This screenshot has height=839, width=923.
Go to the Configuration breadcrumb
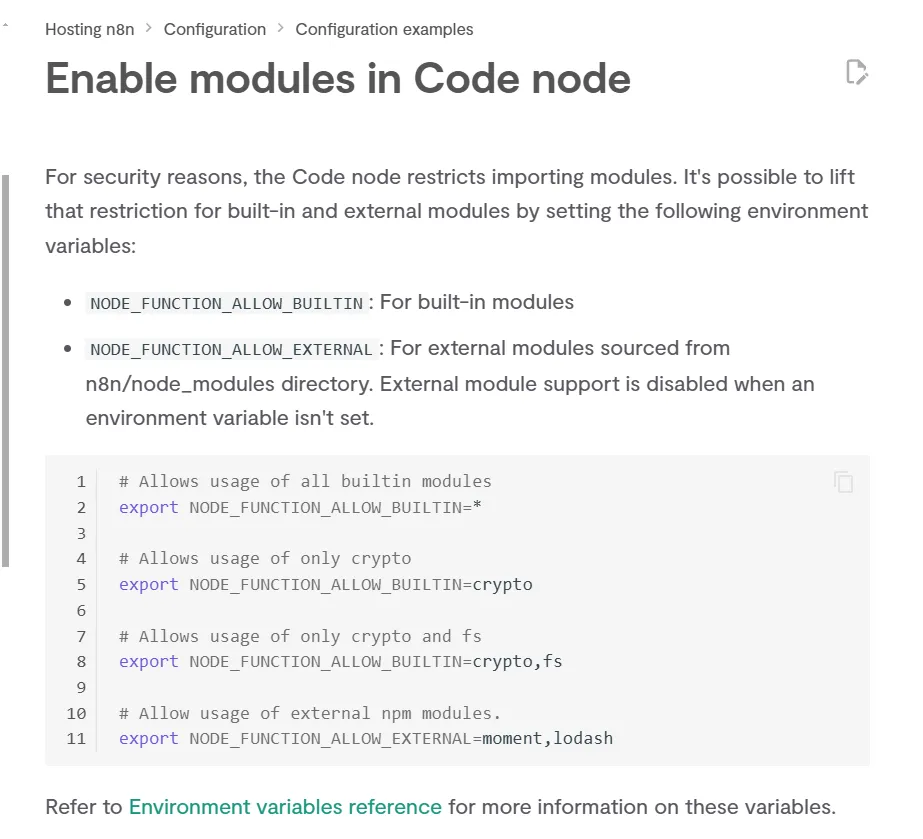pyautogui.click(x=215, y=29)
